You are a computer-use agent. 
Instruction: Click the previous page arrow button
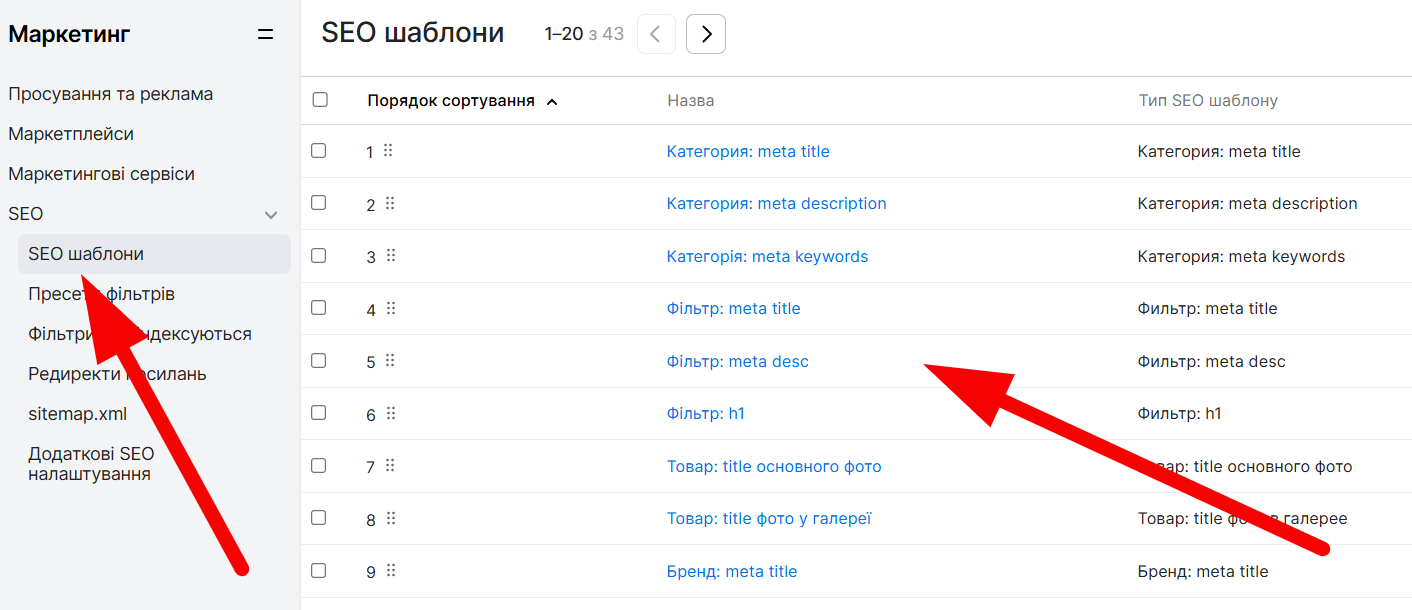pyautogui.click(x=656, y=34)
